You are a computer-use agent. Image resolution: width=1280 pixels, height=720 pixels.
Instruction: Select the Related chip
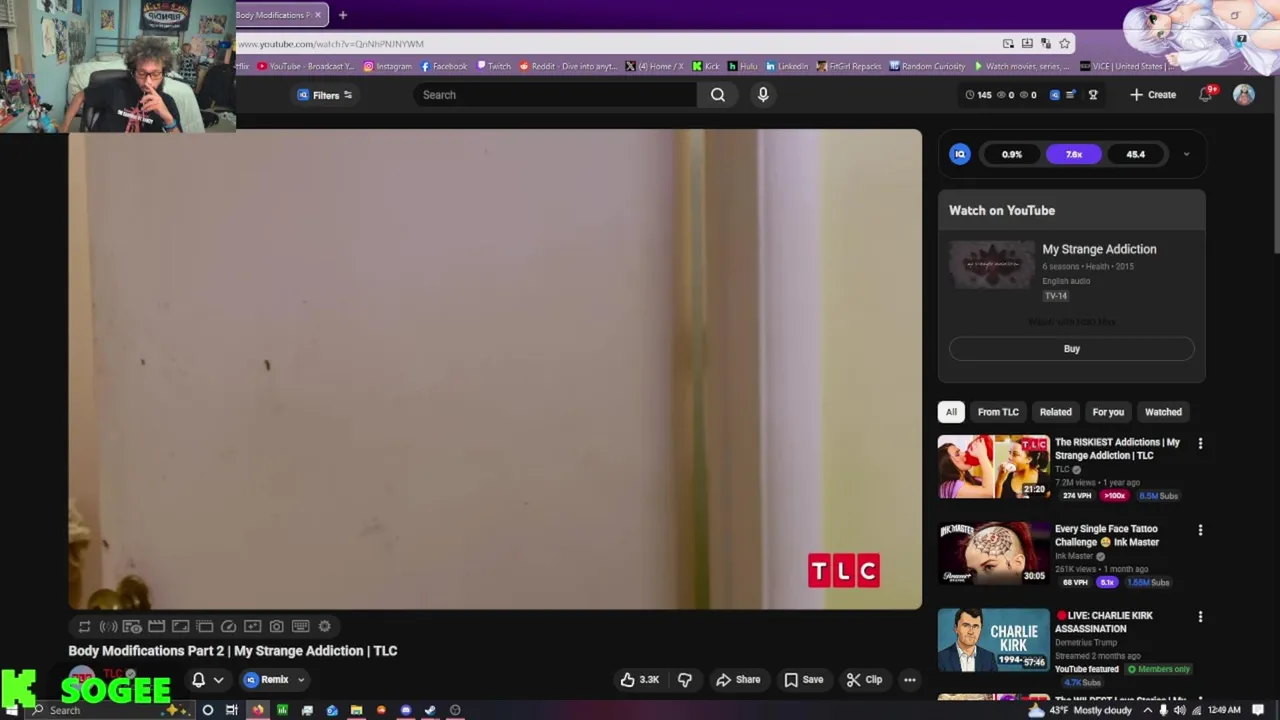1055,412
